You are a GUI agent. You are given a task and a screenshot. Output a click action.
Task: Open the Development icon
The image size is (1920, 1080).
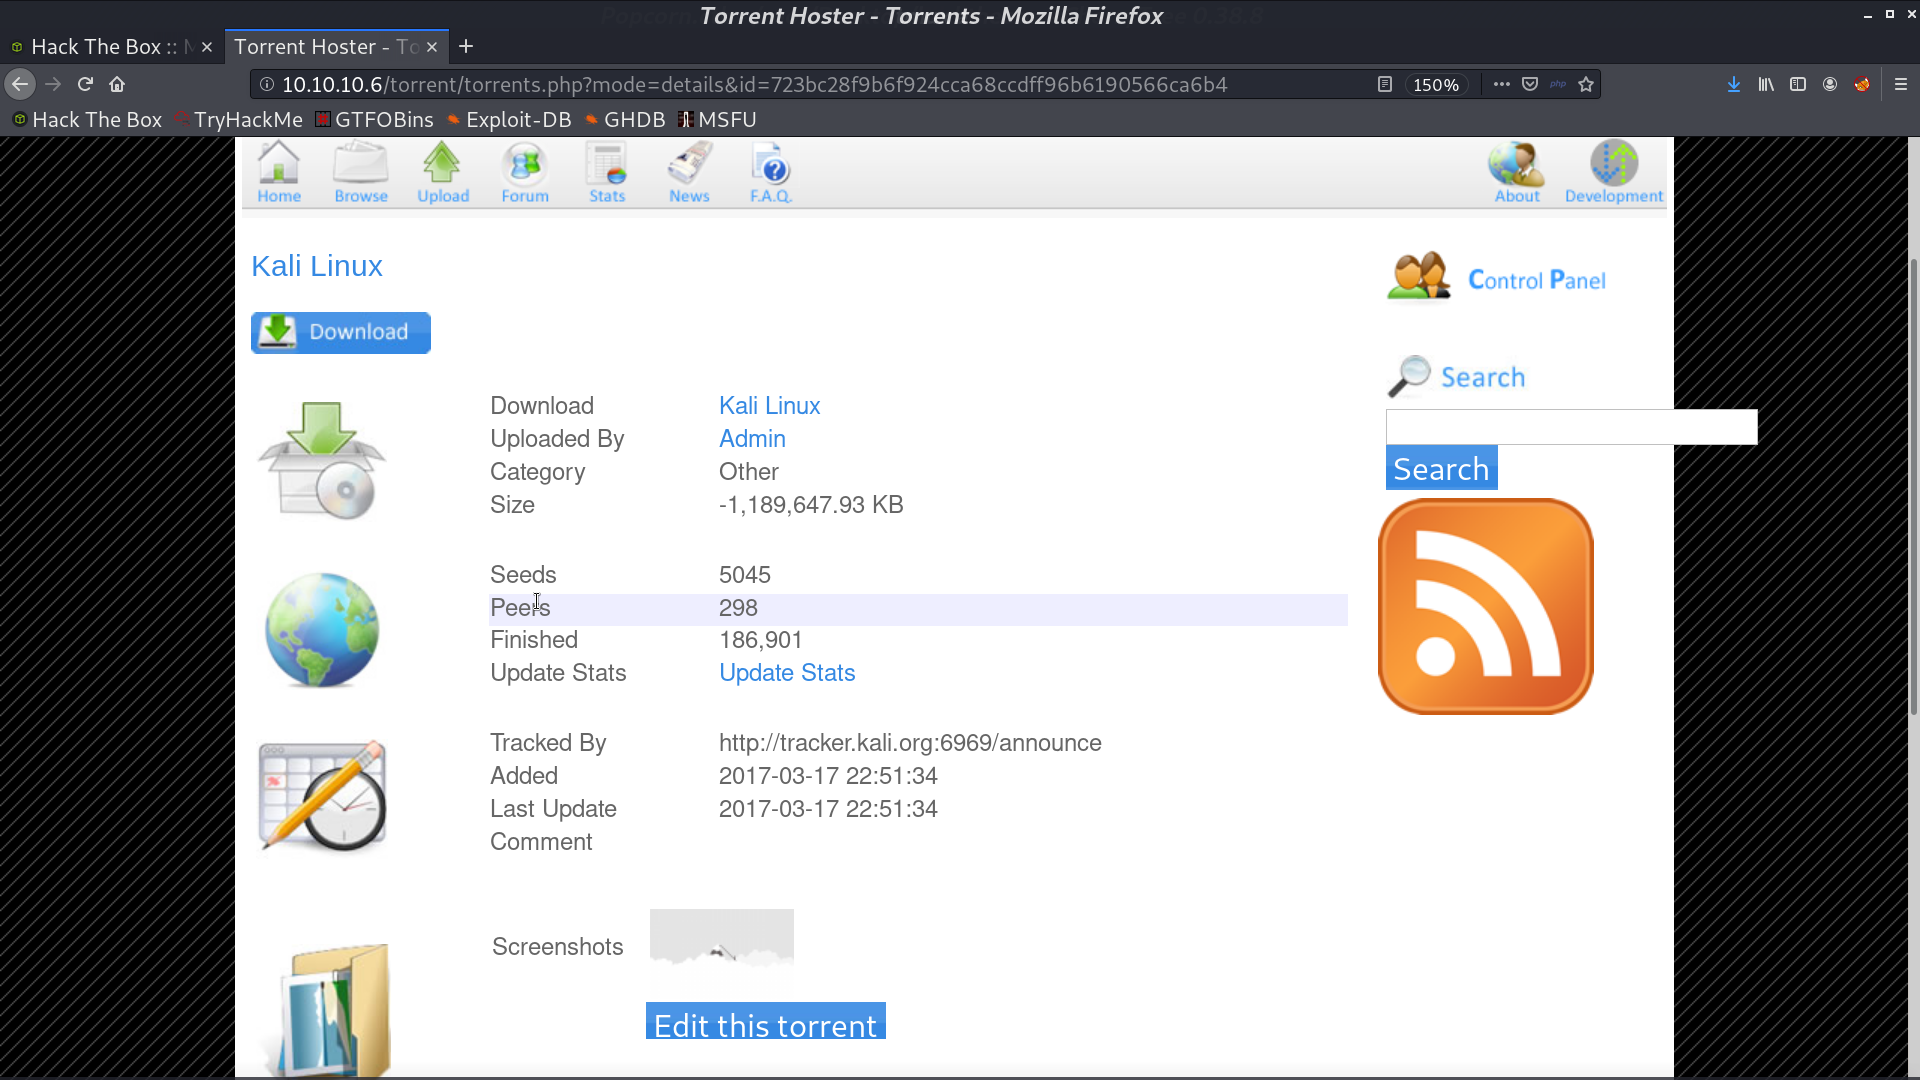click(x=1613, y=172)
